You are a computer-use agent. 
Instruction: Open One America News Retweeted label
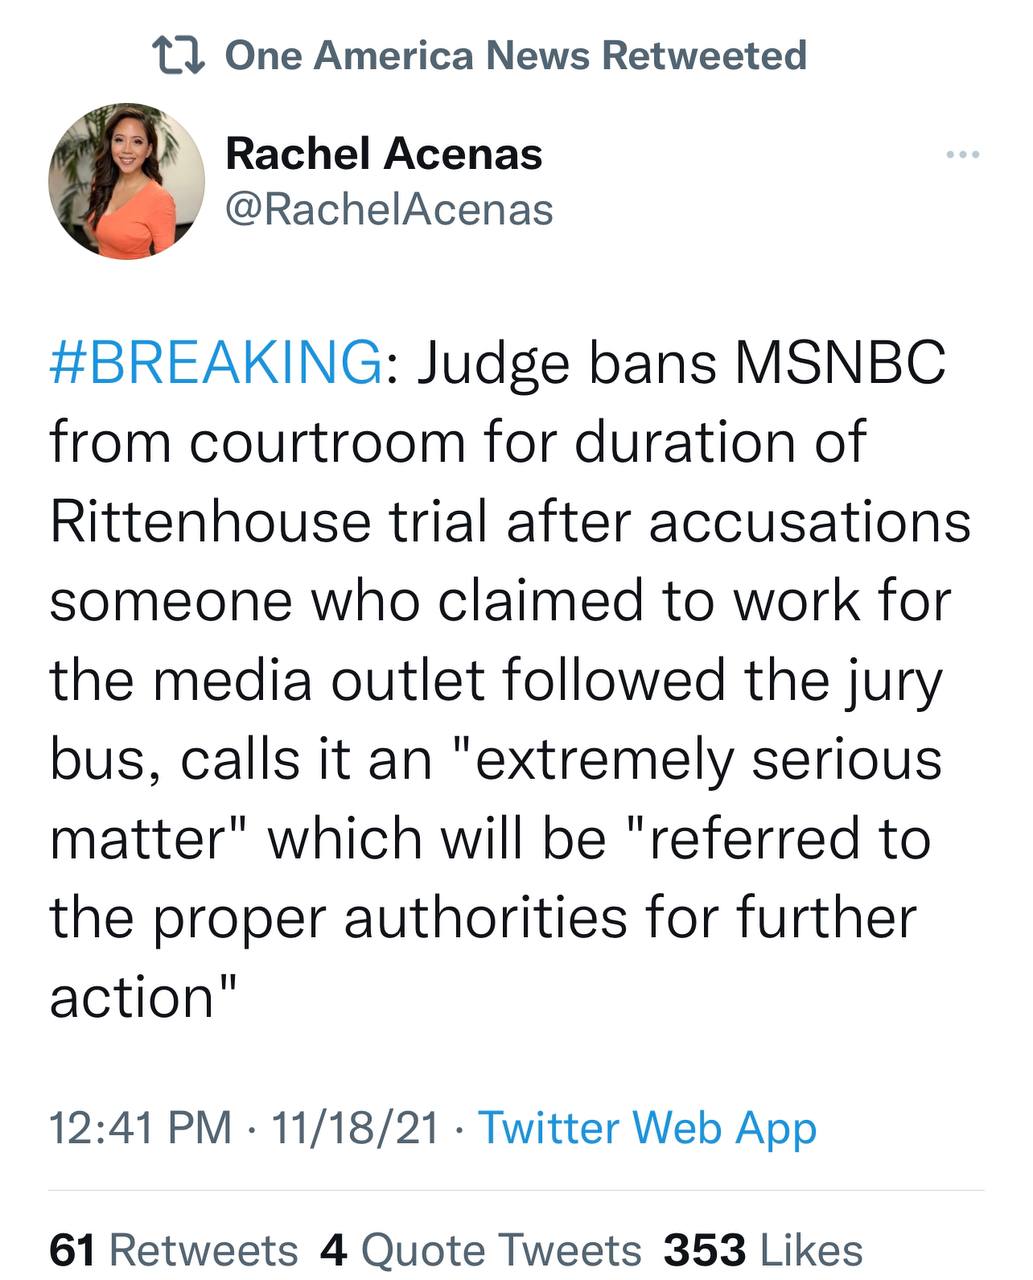(x=515, y=55)
